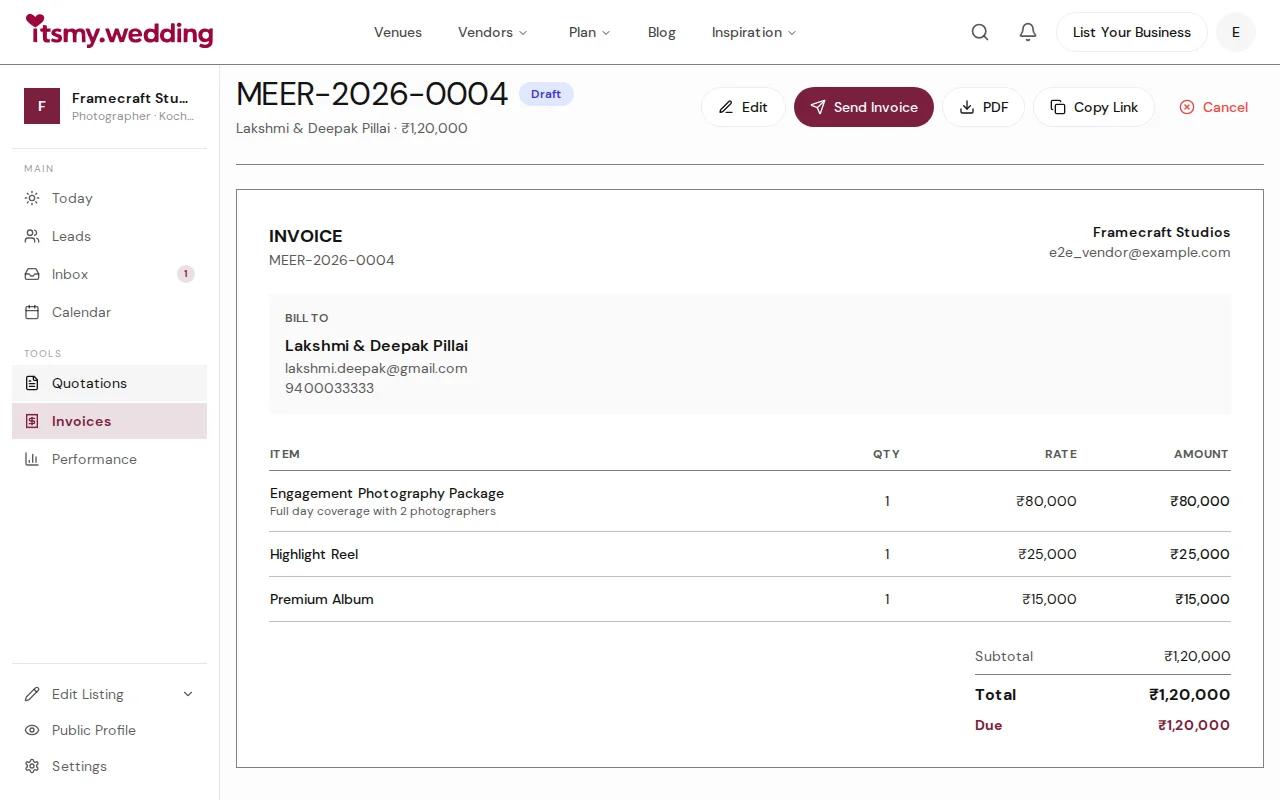This screenshot has width=1280, height=800.
Task: Select the Performance chart icon
Action: pos(32,459)
